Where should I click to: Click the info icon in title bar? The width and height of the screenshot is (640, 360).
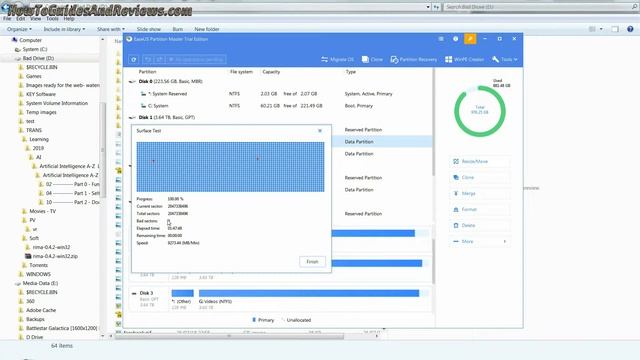(456, 39)
